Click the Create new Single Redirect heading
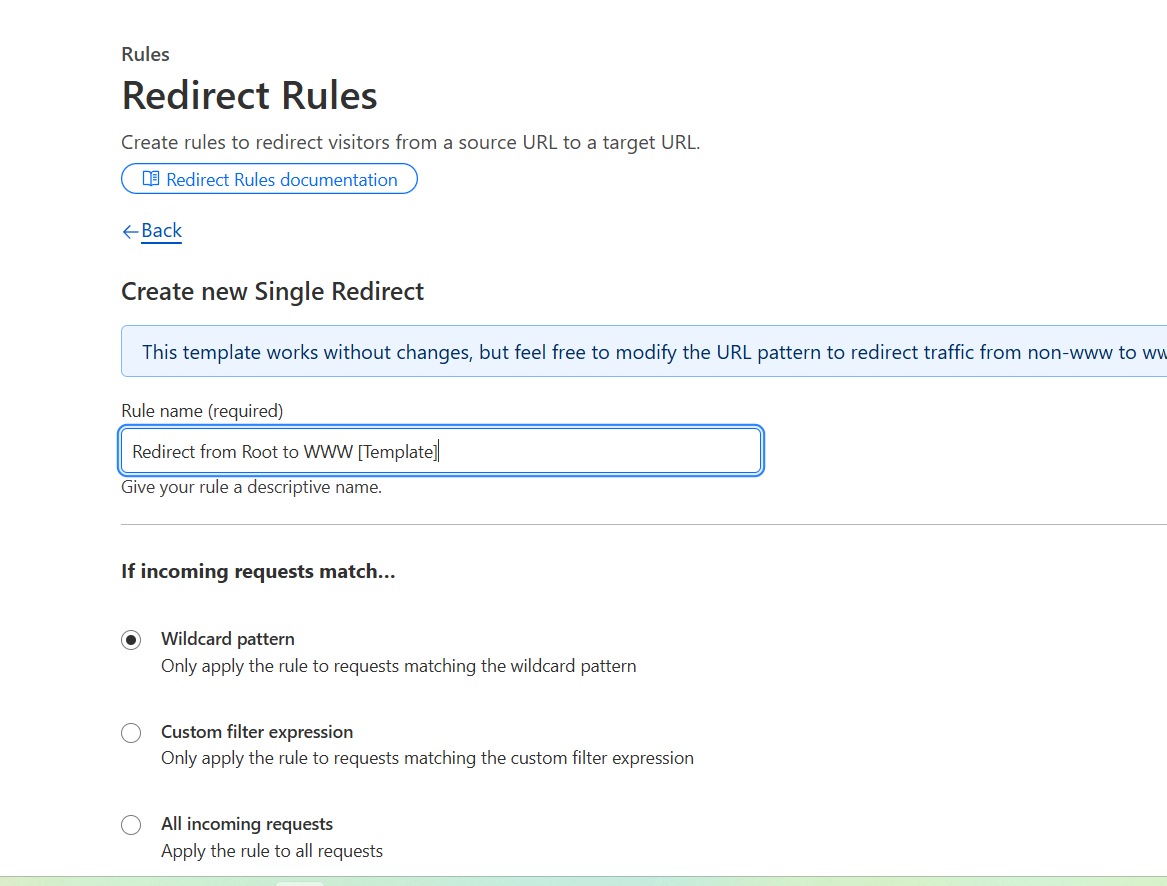1167x886 pixels. coord(272,291)
